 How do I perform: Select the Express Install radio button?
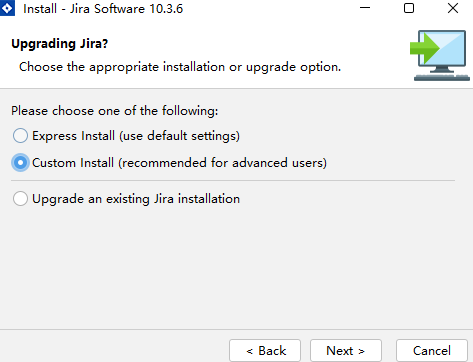coord(20,136)
